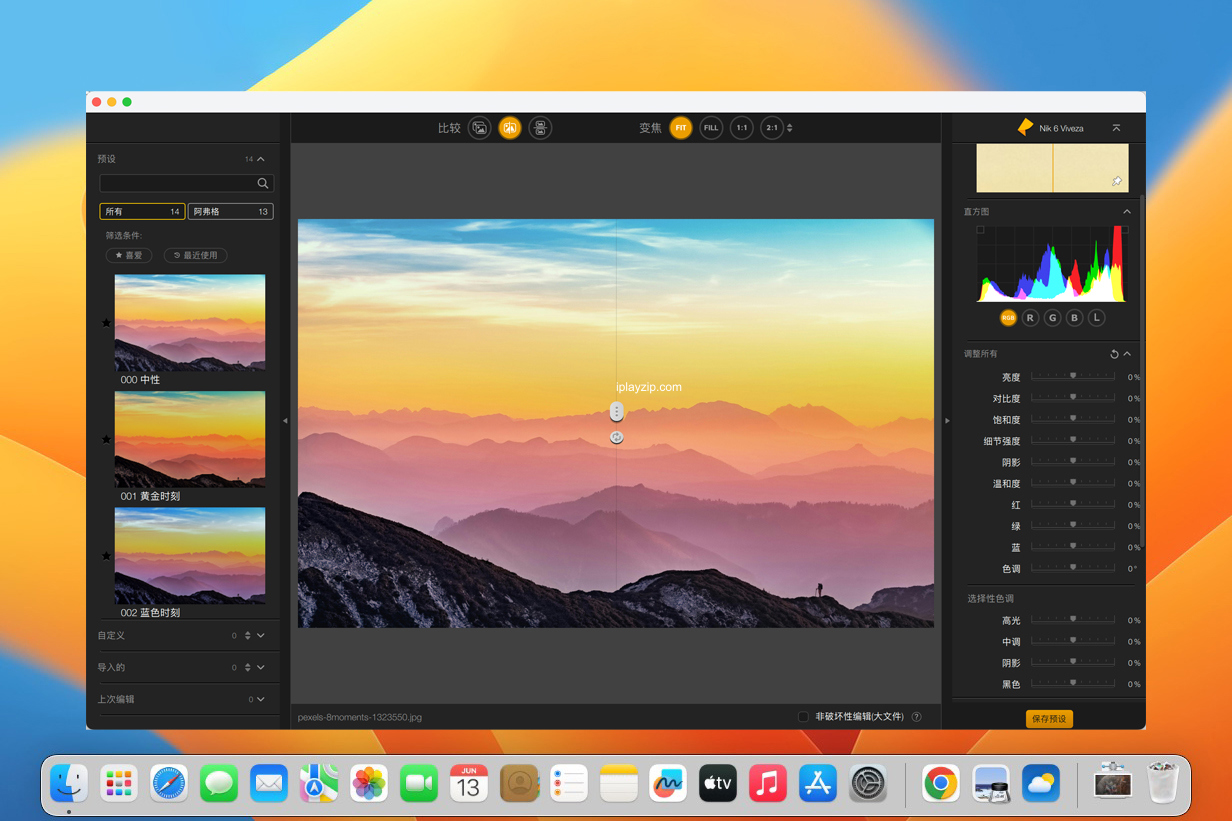Click the 保存预设 button
Screen dimensions: 1232x821
tap(1049, 719)
